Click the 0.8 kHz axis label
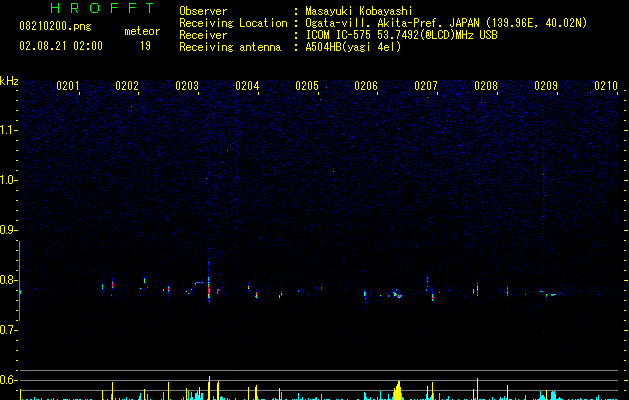 click(x=8, y=280)
